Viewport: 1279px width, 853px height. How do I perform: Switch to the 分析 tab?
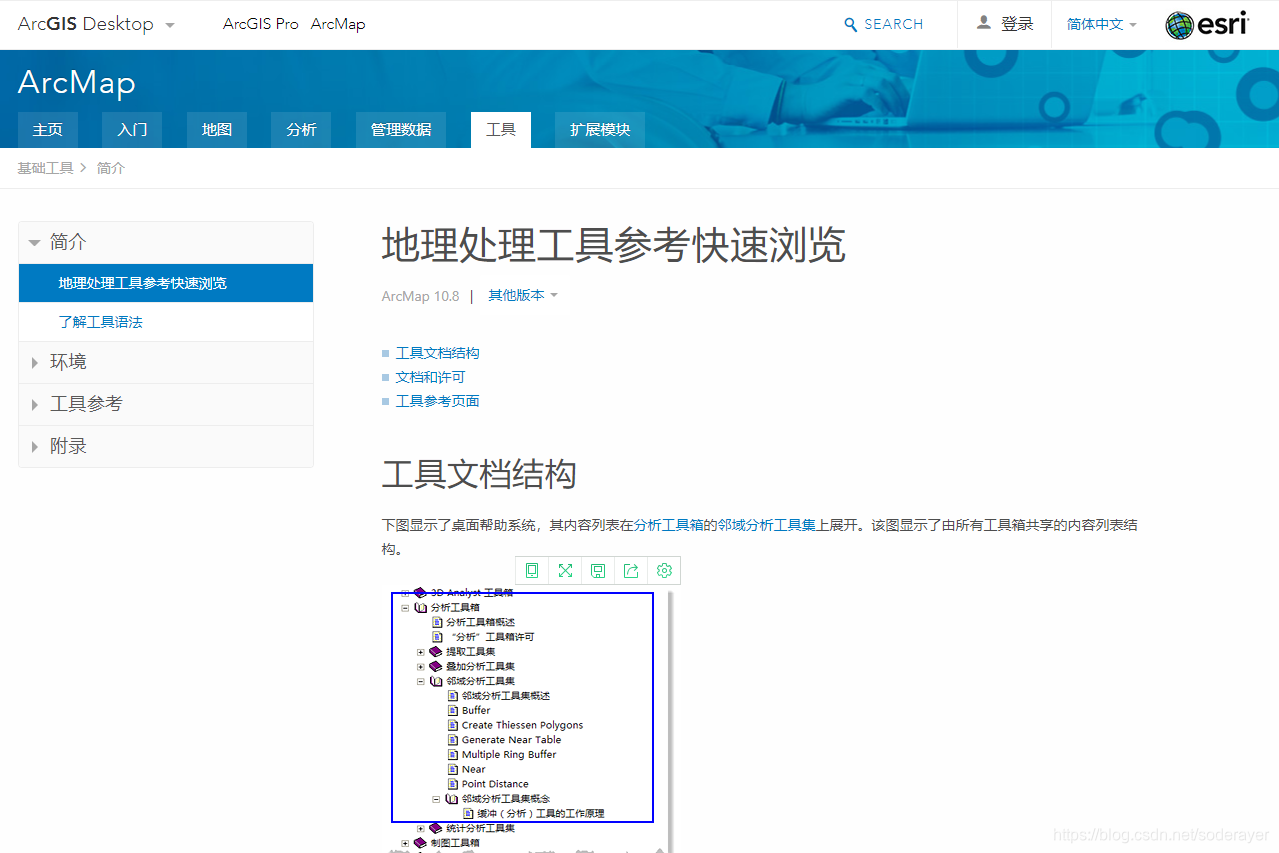coord(301,130)
